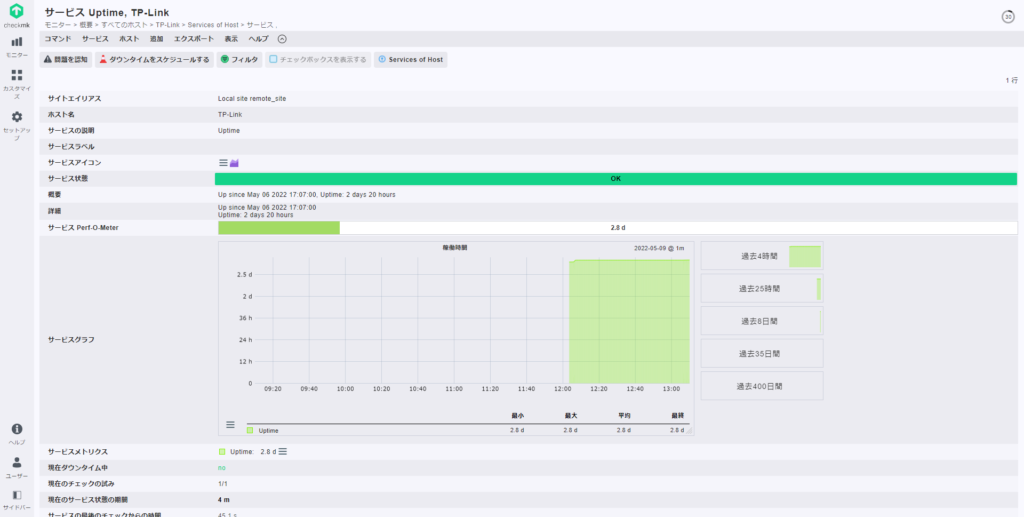1024x517 pixels.
Task: Click TP-Link in the breadcrumb
Action: coord(167,25)
